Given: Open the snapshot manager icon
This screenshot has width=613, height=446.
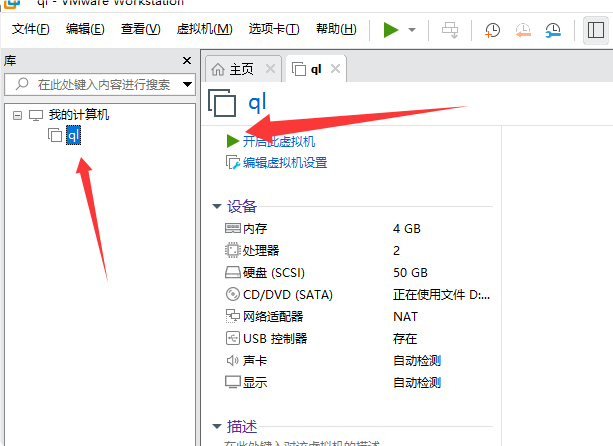Looking at the screenshot, I should 553,30.
